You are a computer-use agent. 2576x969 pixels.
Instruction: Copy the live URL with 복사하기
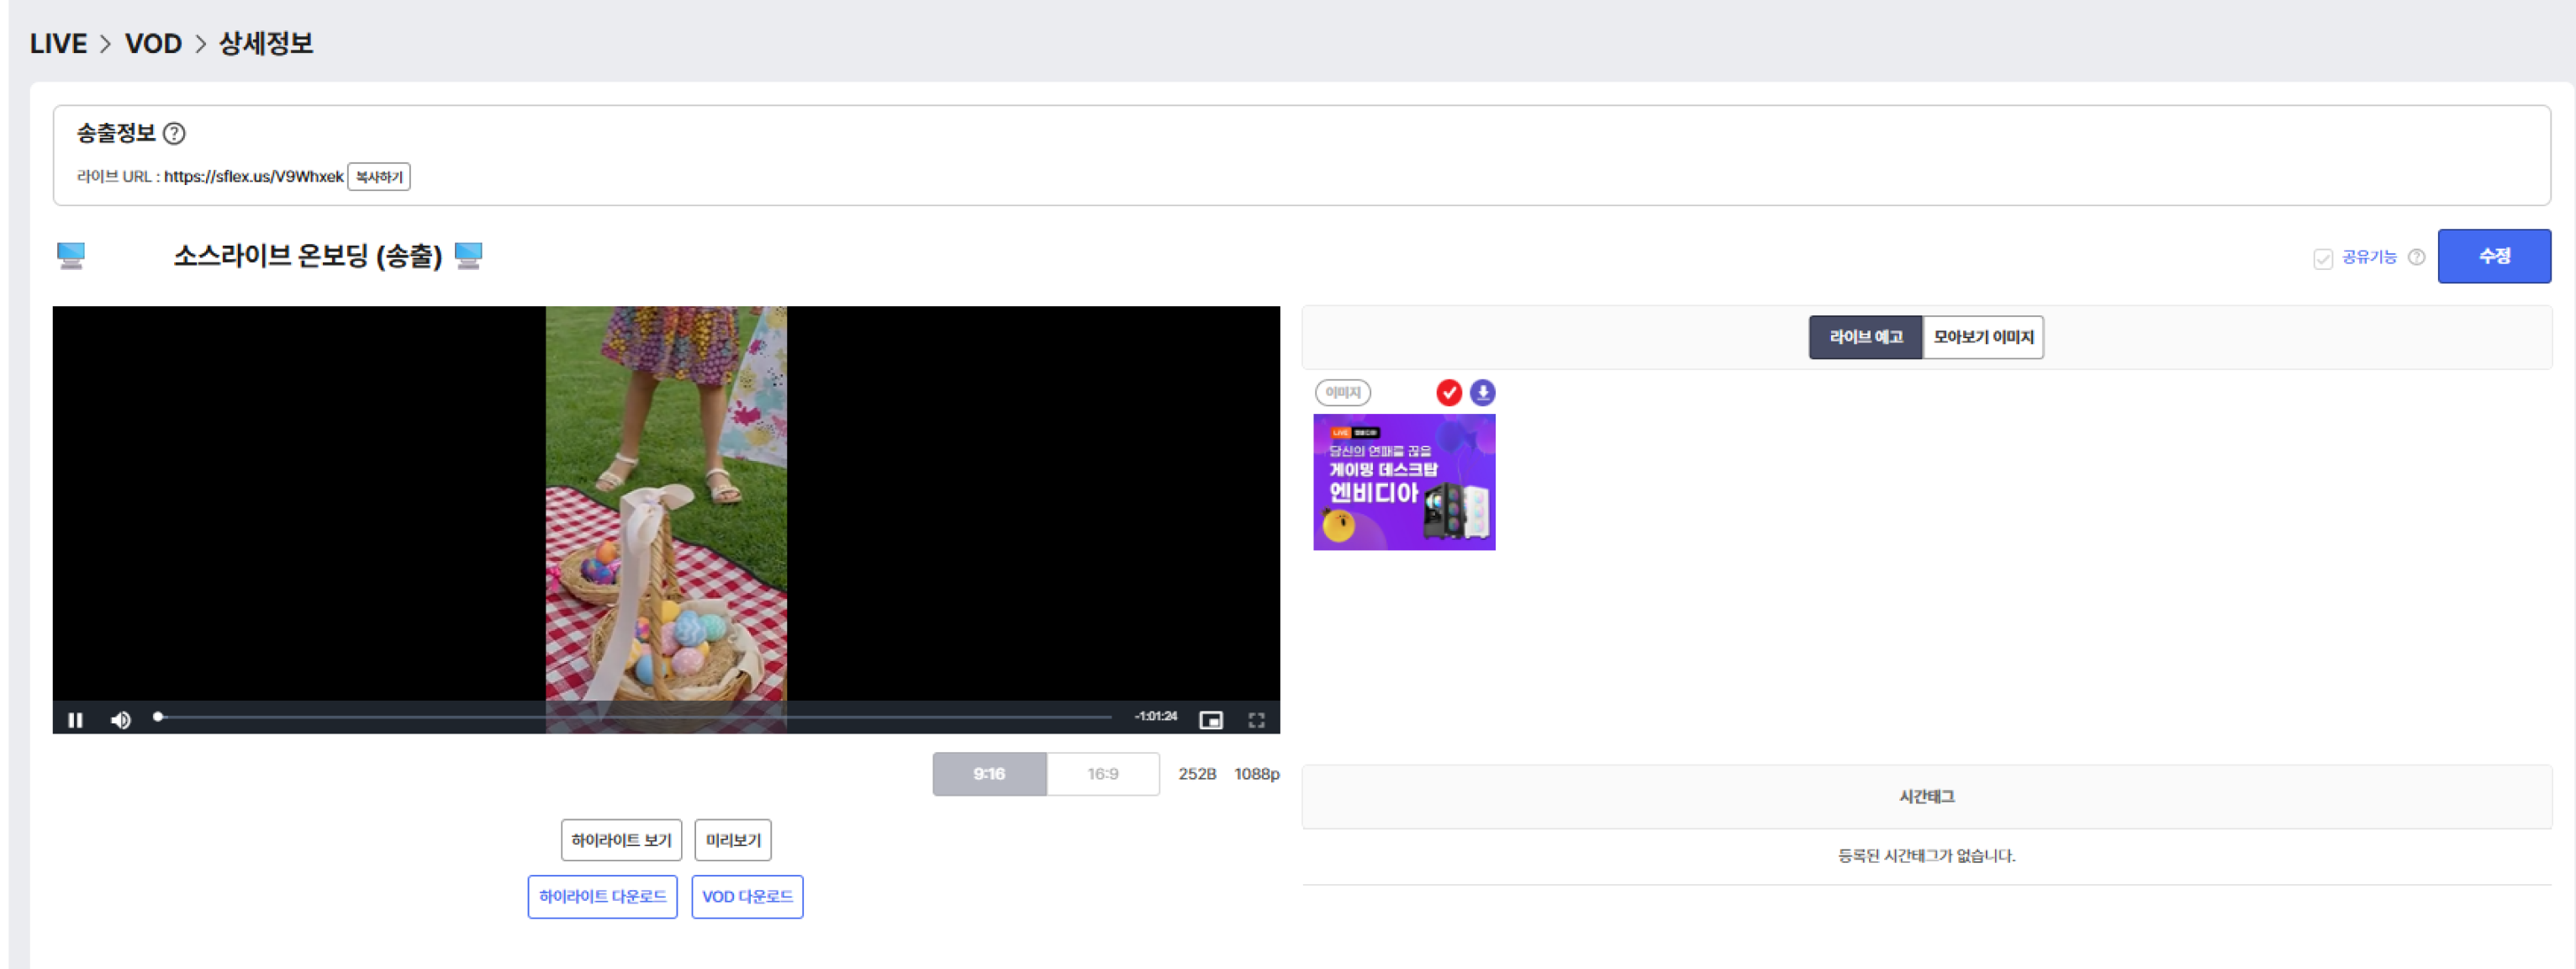(378, 177)
